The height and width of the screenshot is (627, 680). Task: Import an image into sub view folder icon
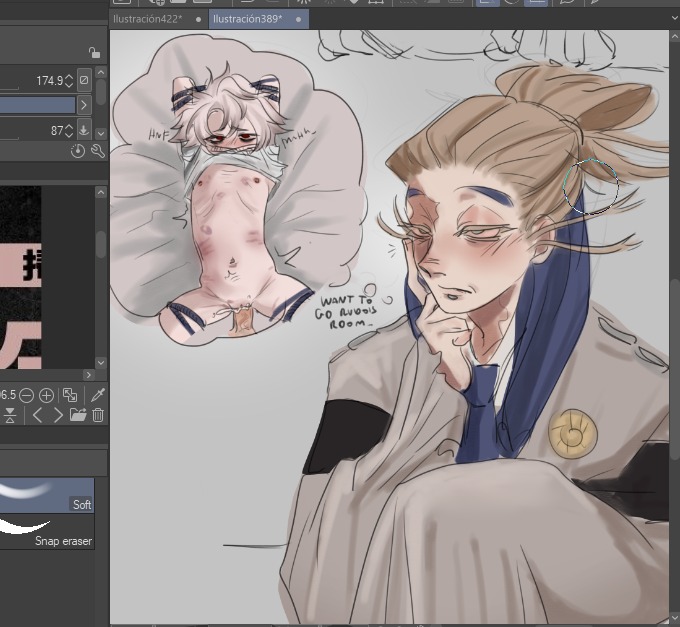tap(78, 415)
